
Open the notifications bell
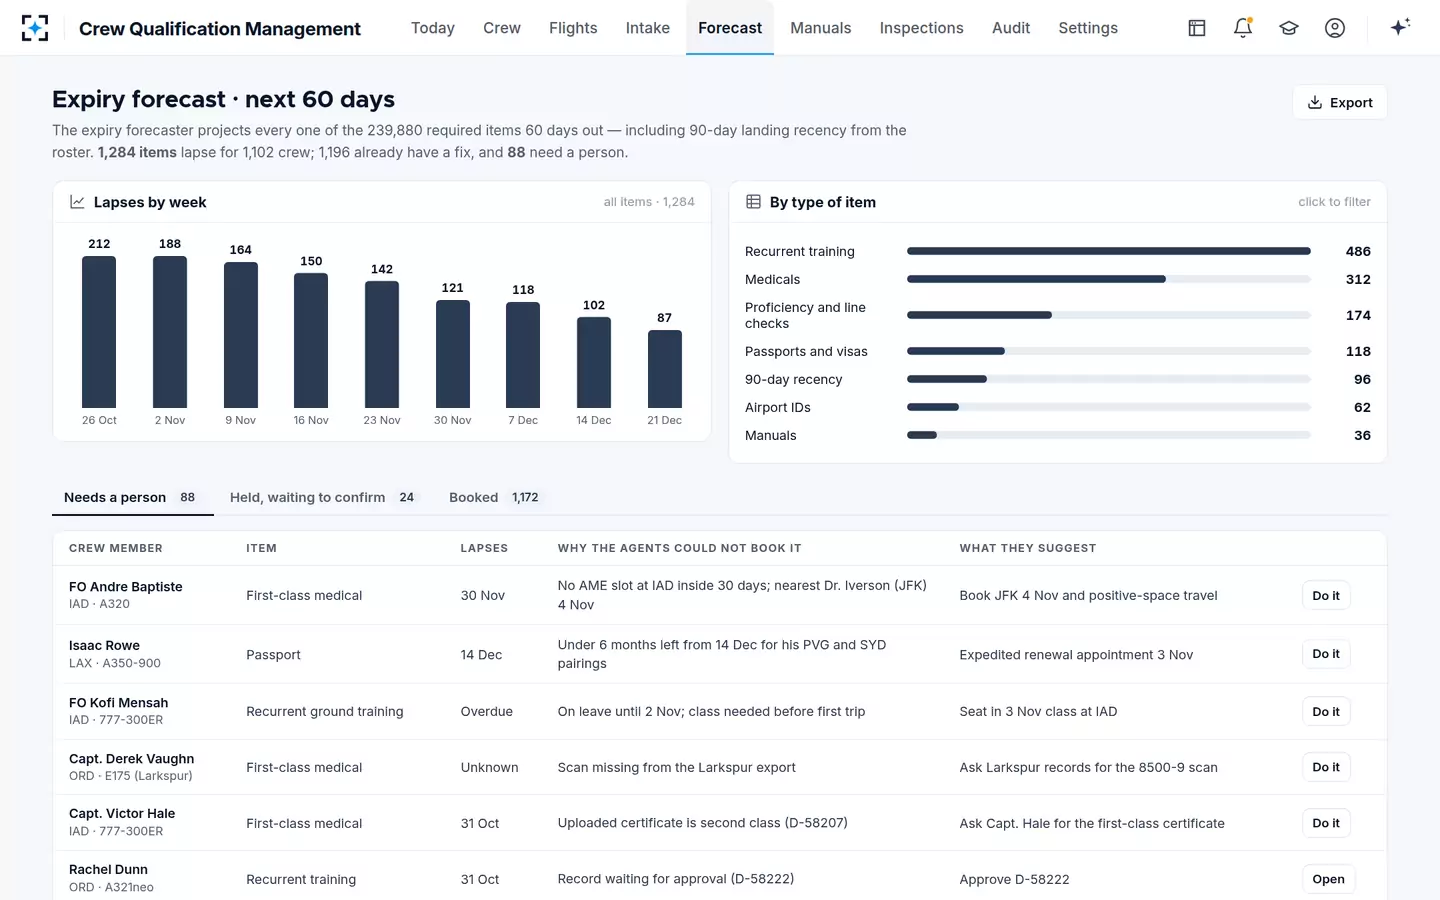pyautogui.click(x=1243, y=28)
